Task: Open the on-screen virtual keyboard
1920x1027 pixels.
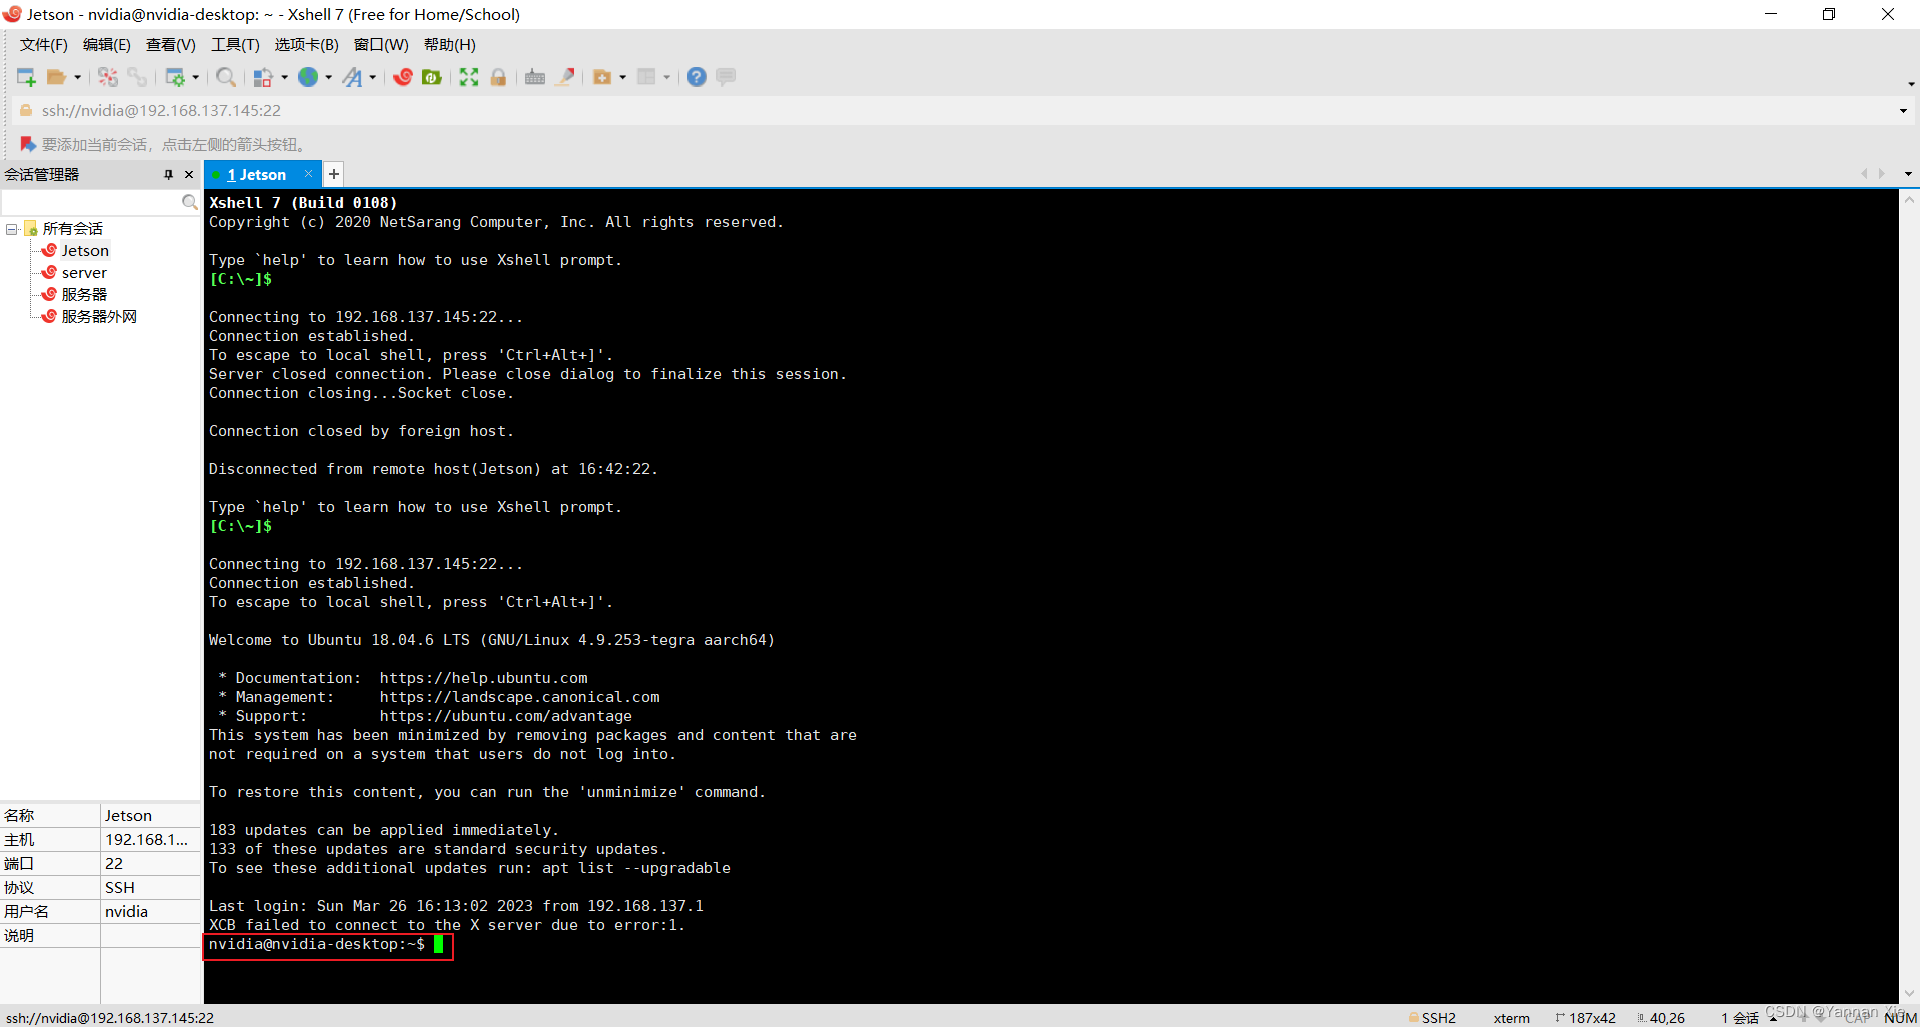Action: (534, 77)
